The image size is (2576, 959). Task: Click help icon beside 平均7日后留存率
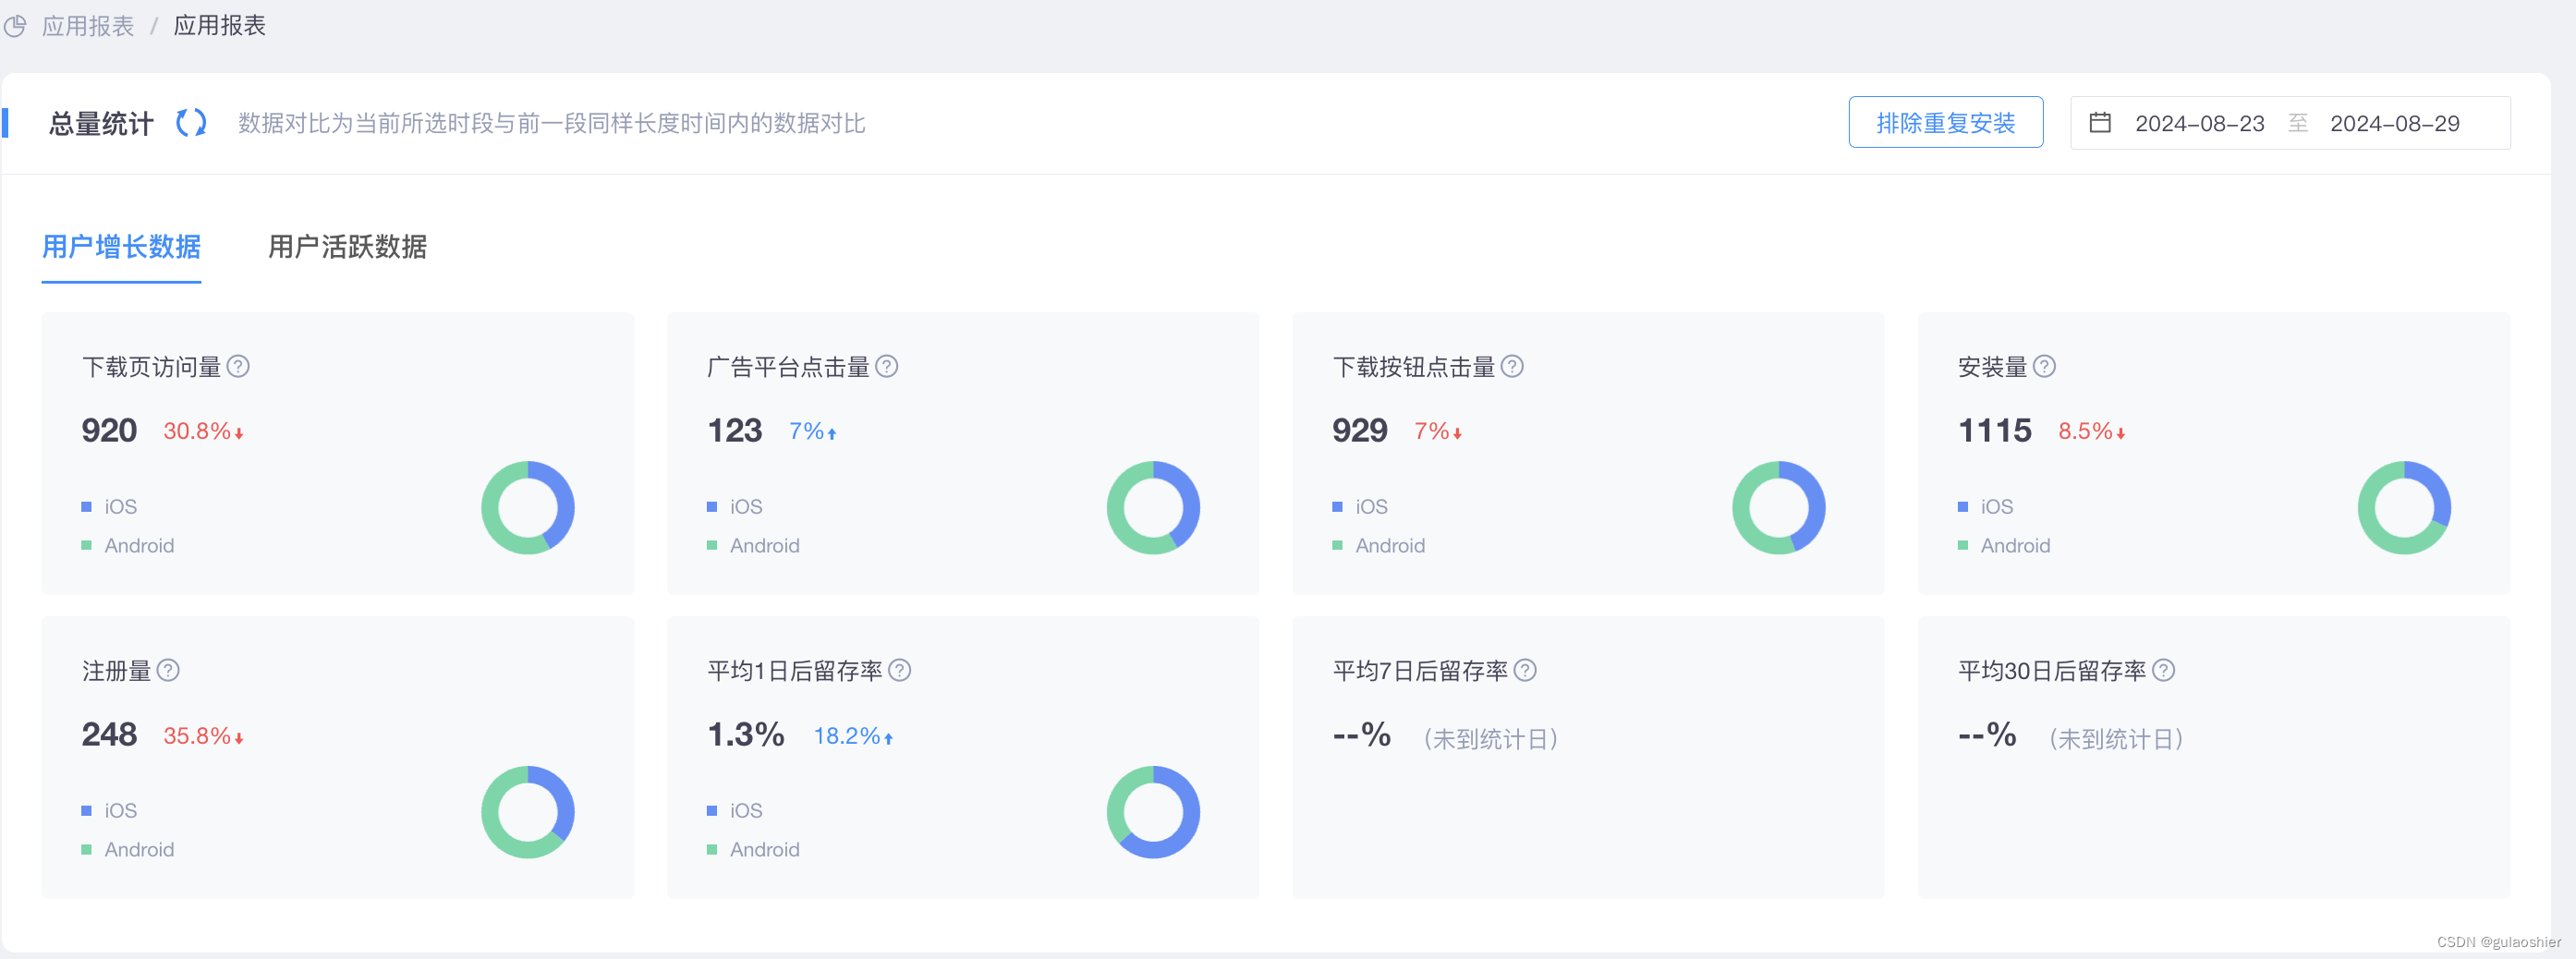point(1525,670)
